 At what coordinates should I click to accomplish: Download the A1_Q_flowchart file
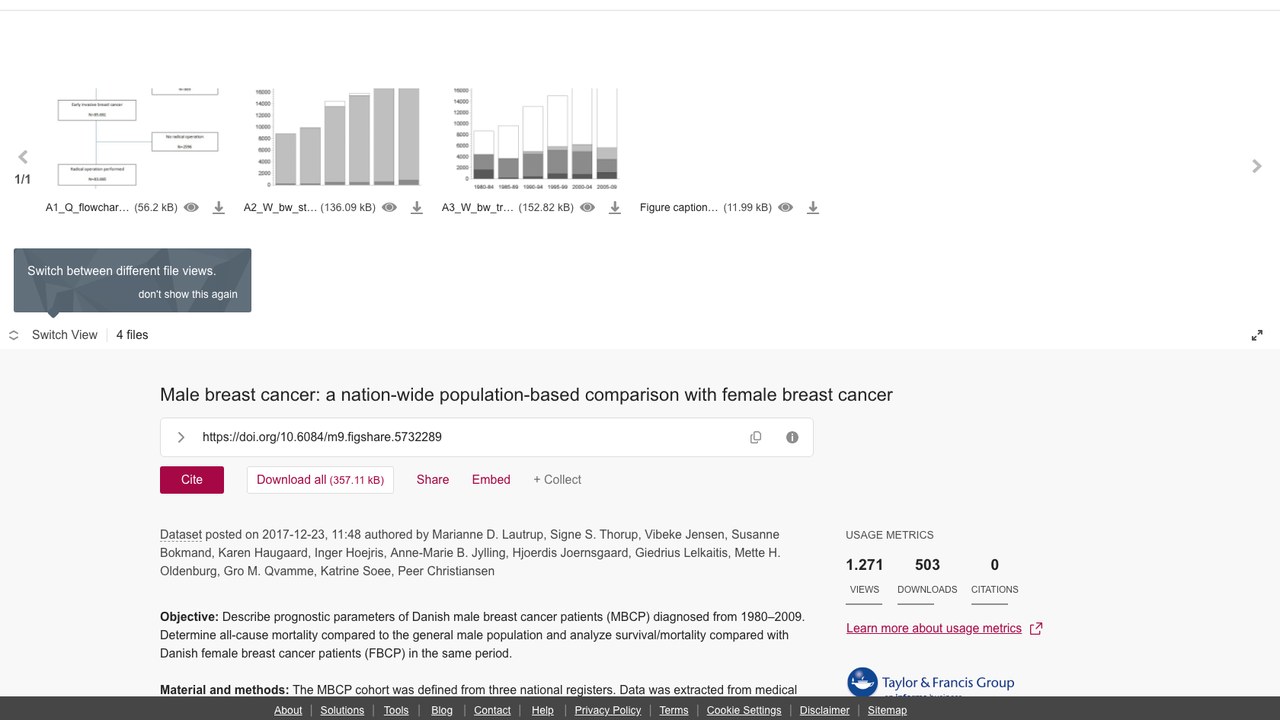[218, 208]
